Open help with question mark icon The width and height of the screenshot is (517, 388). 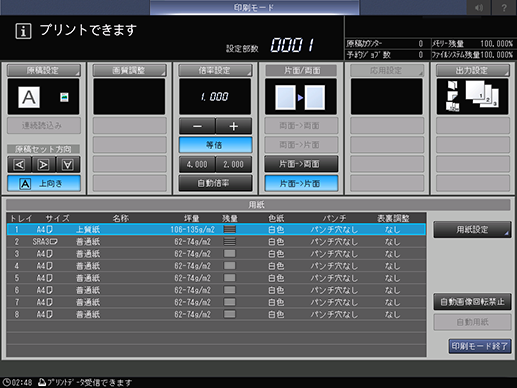(504, 7)
